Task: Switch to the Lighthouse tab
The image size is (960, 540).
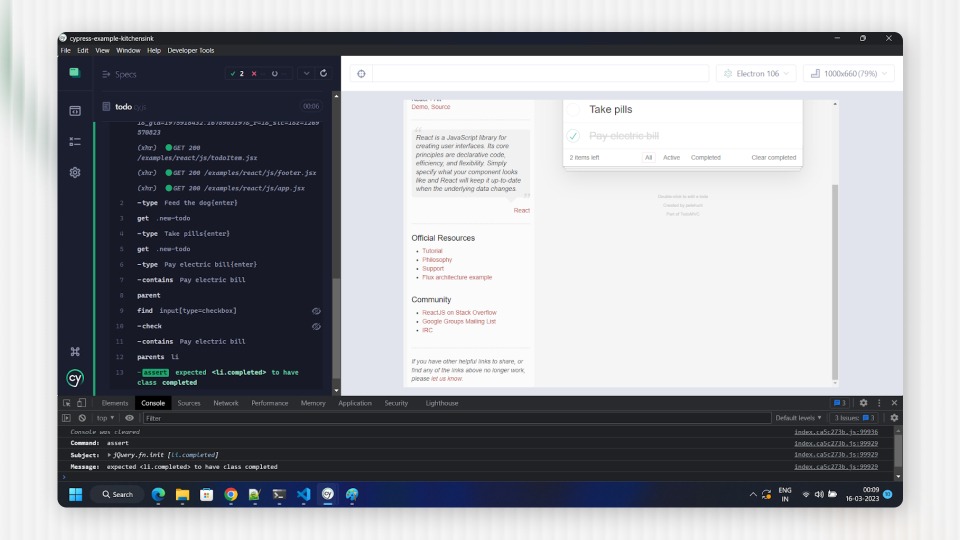Action: click(442, 403)
